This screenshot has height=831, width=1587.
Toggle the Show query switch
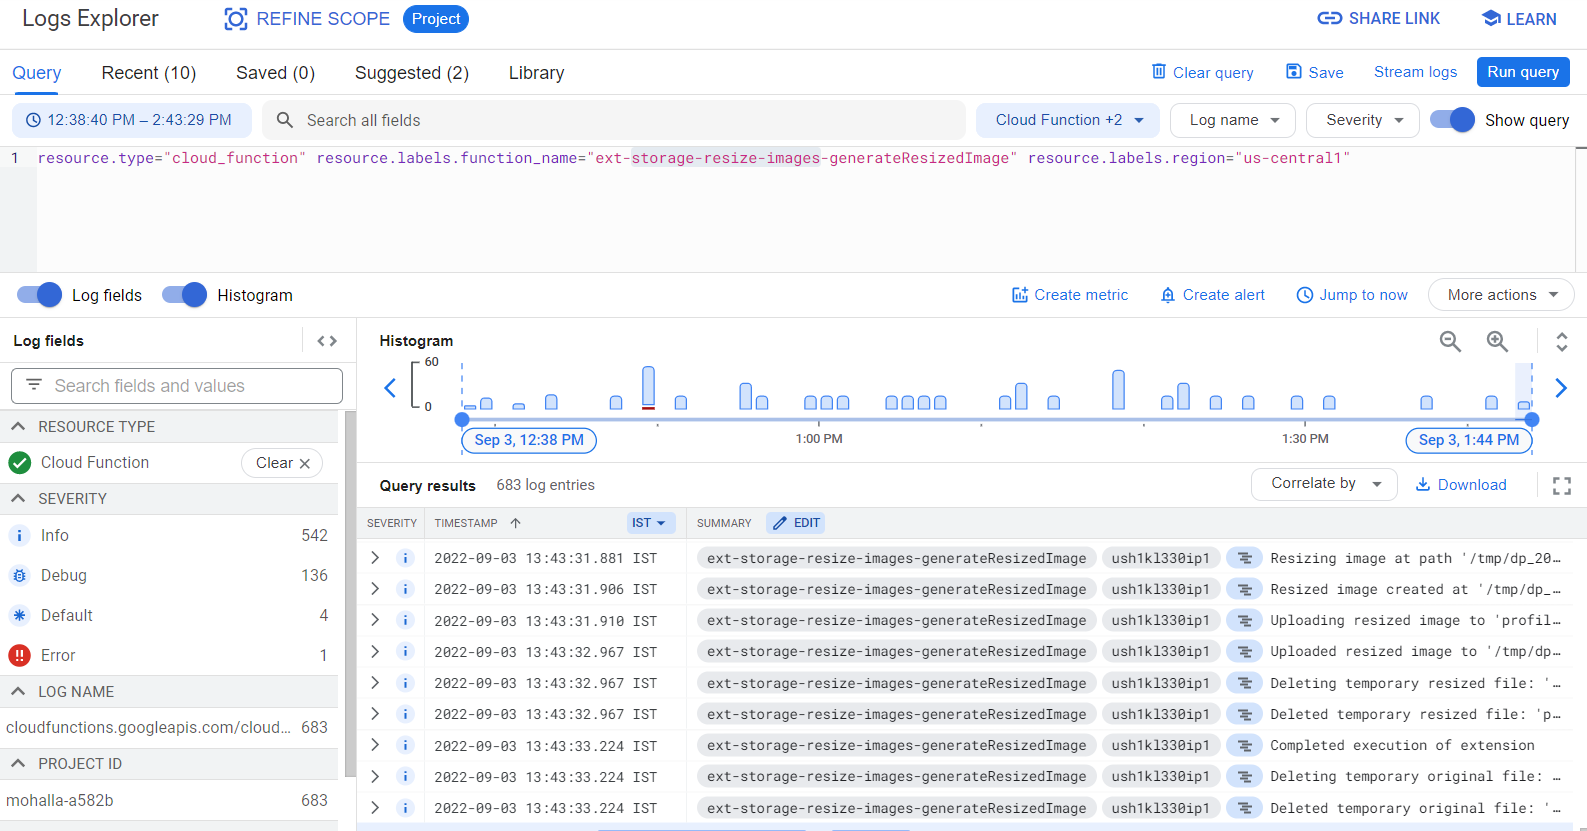pyautogui.click(x=1452, y=120)
